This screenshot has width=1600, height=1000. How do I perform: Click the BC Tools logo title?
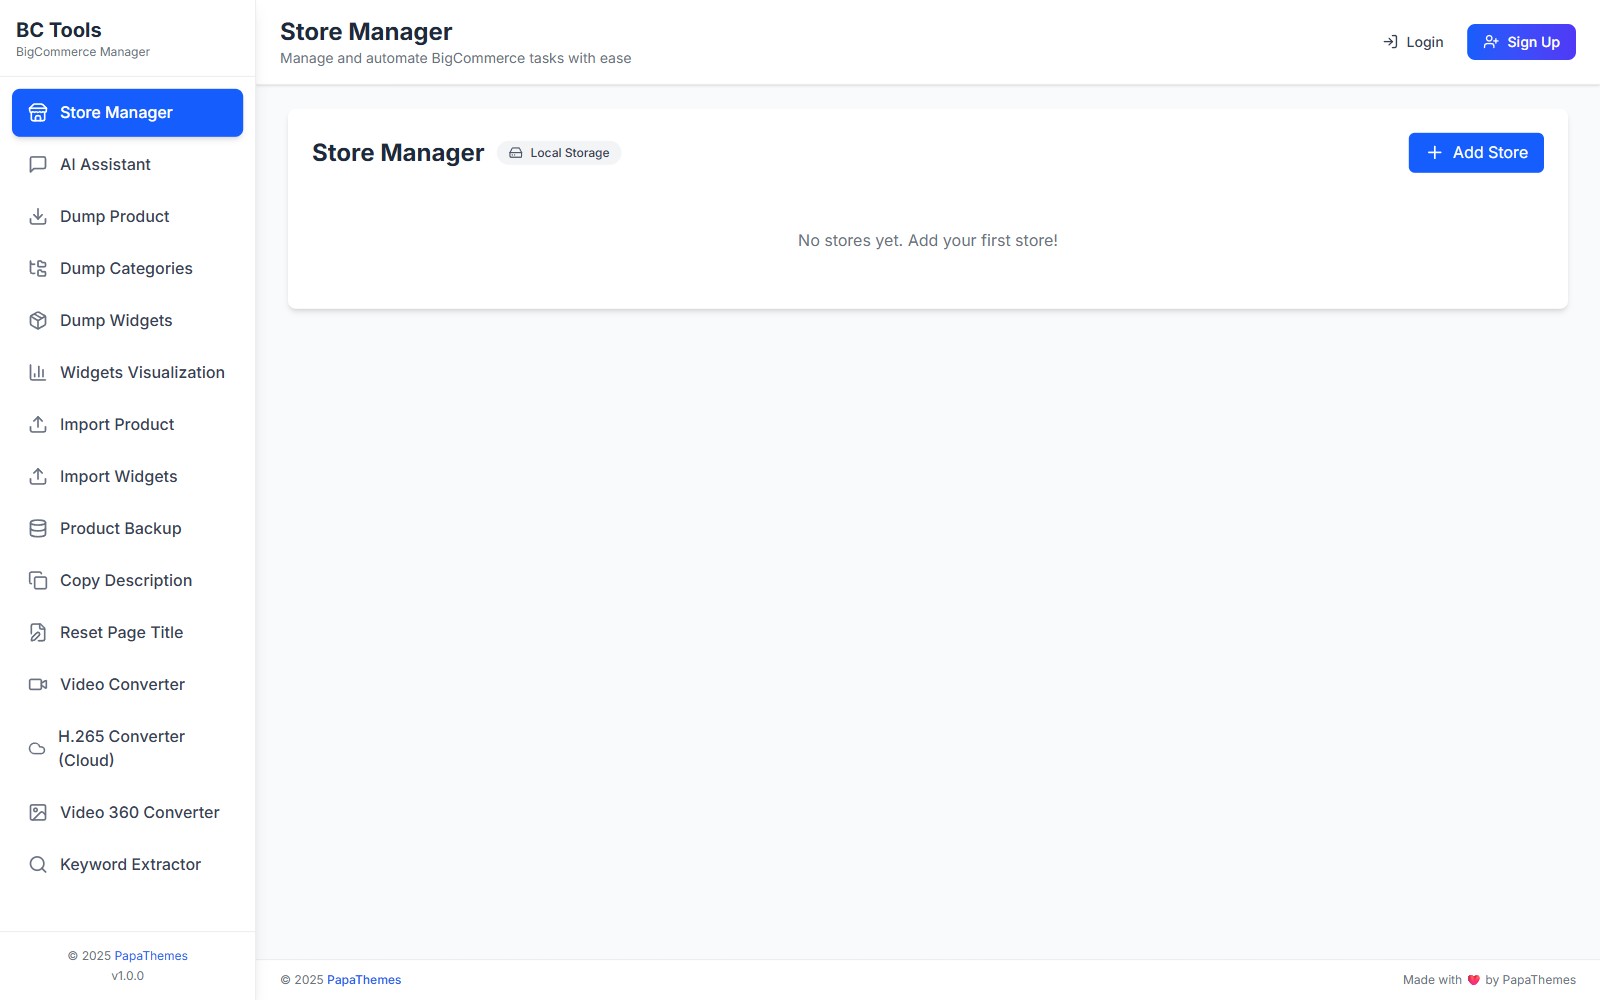pyautogui.click(x=59, y=30)
